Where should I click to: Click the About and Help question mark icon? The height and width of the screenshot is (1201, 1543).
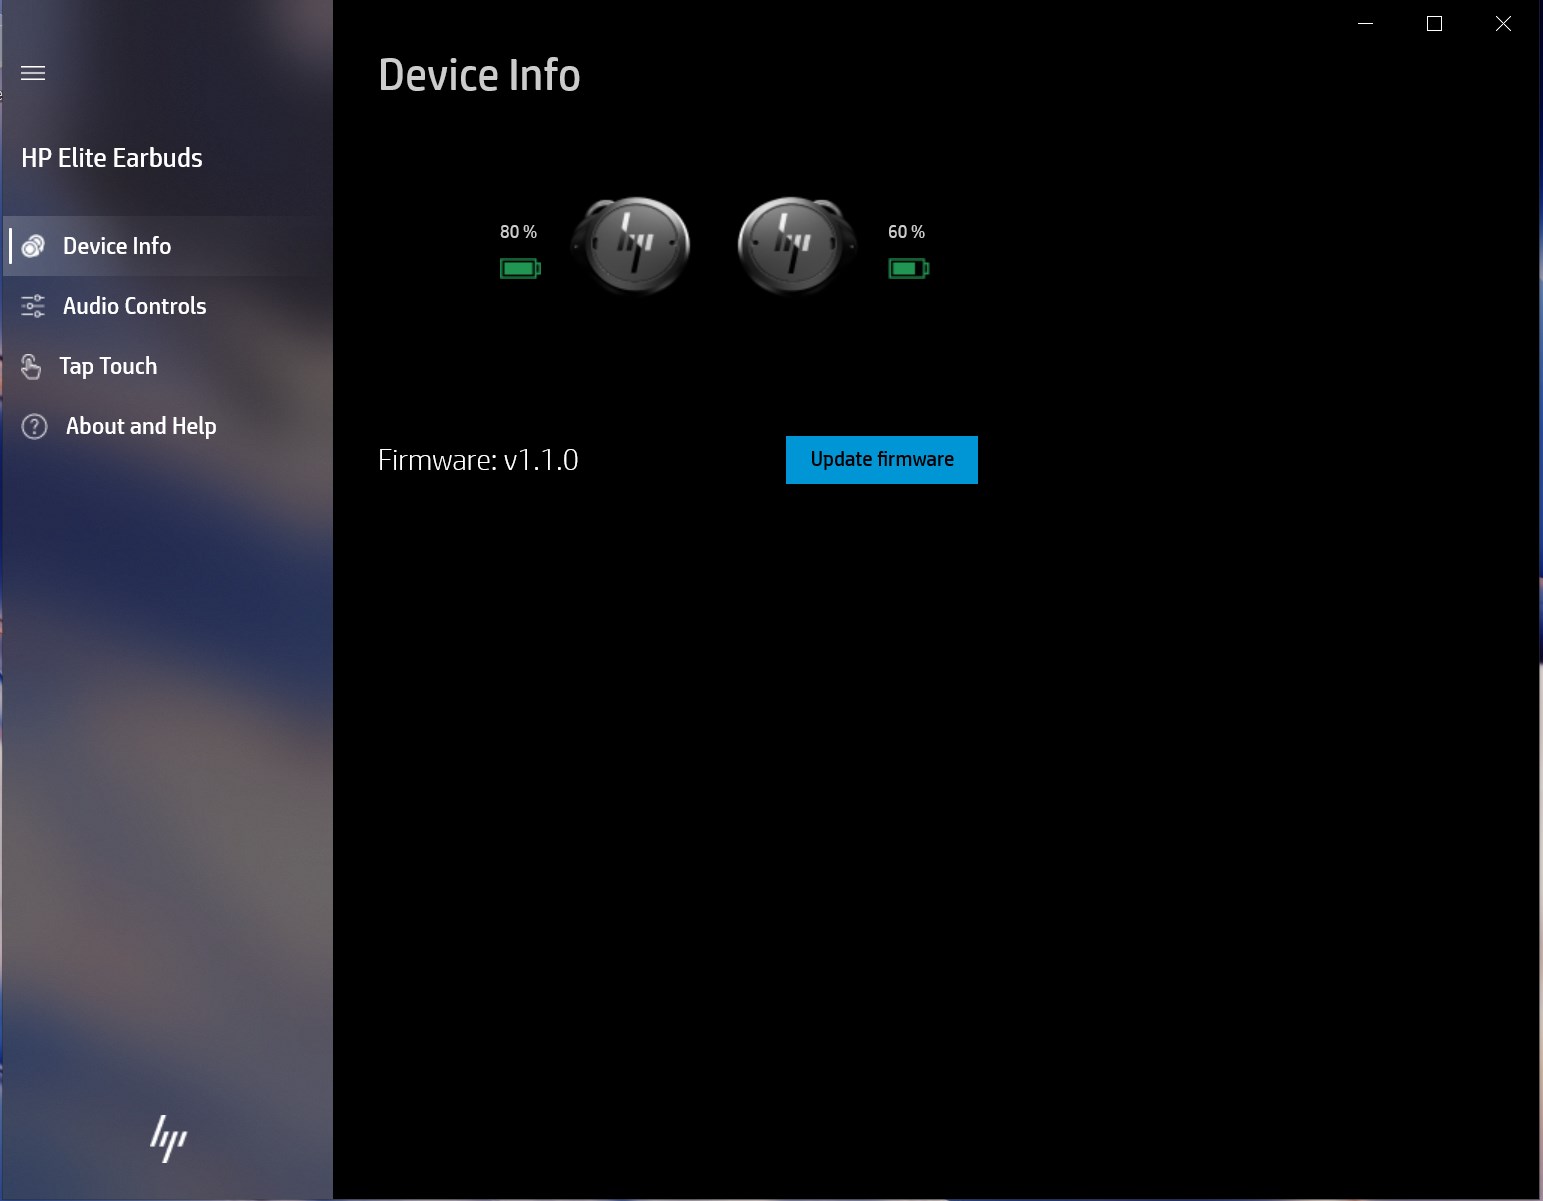coord(33,426)
